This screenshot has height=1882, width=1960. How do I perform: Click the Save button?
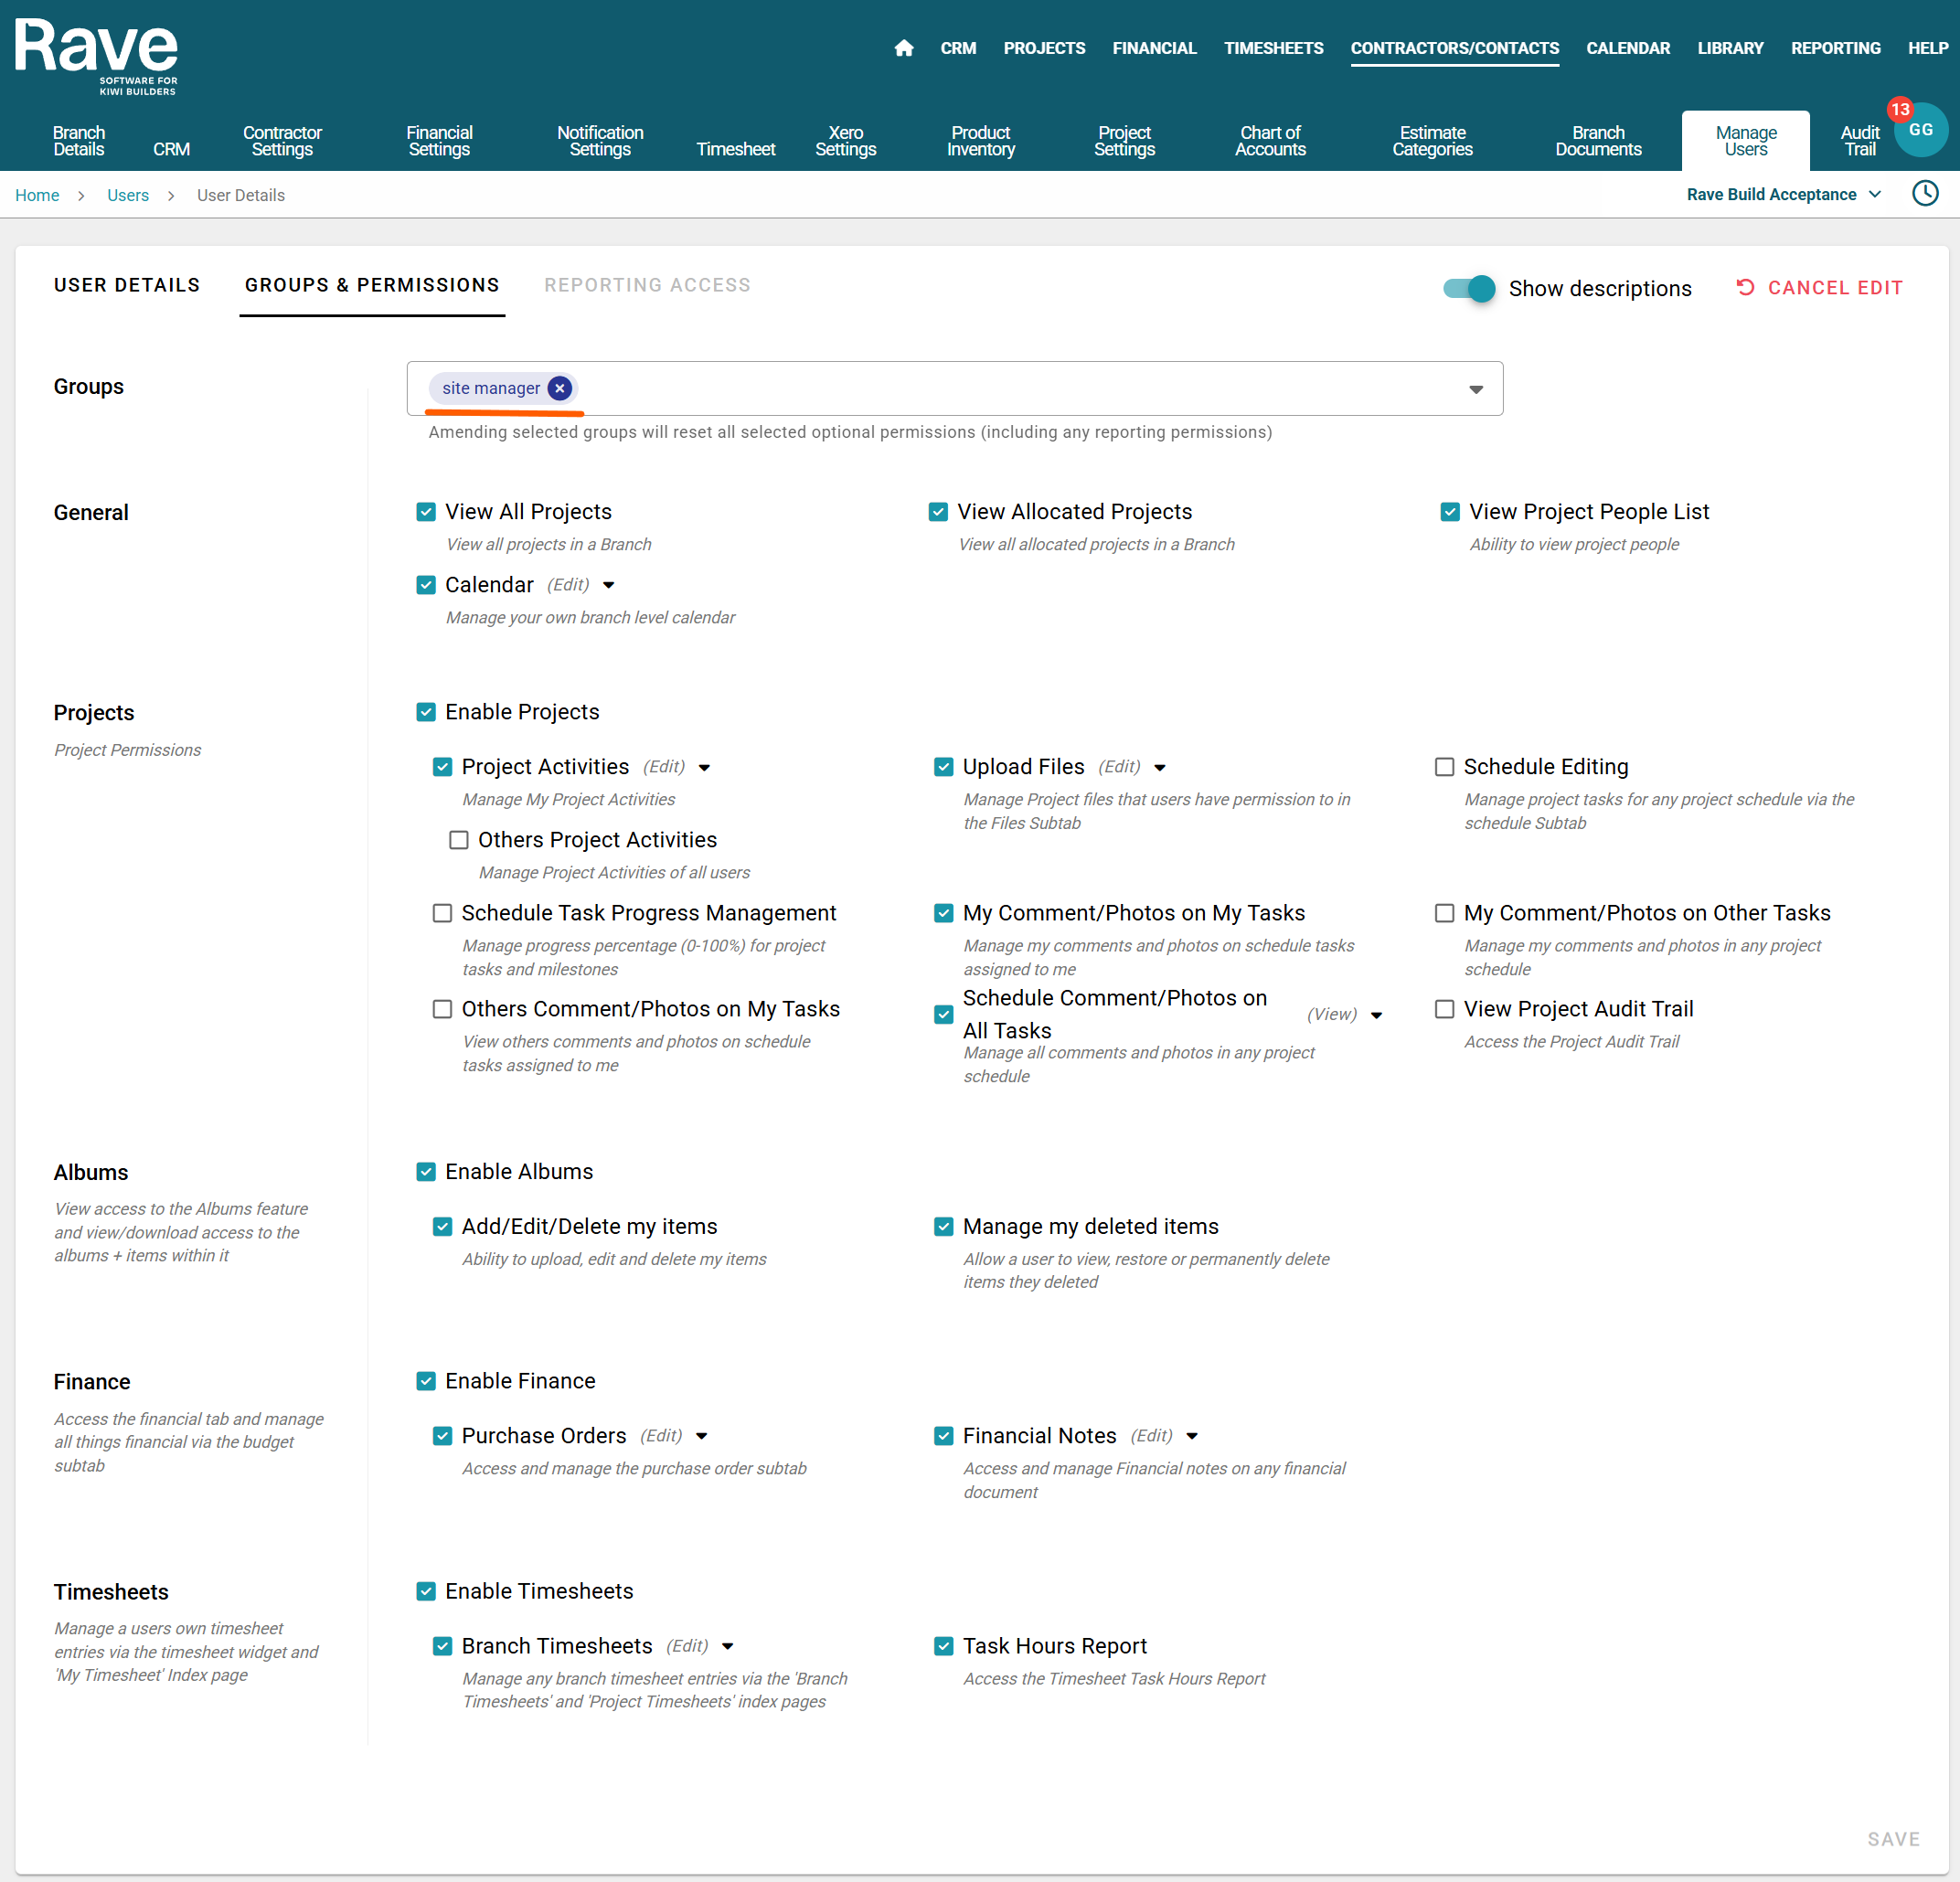pyautogui.click(x=1892, y=1839)
